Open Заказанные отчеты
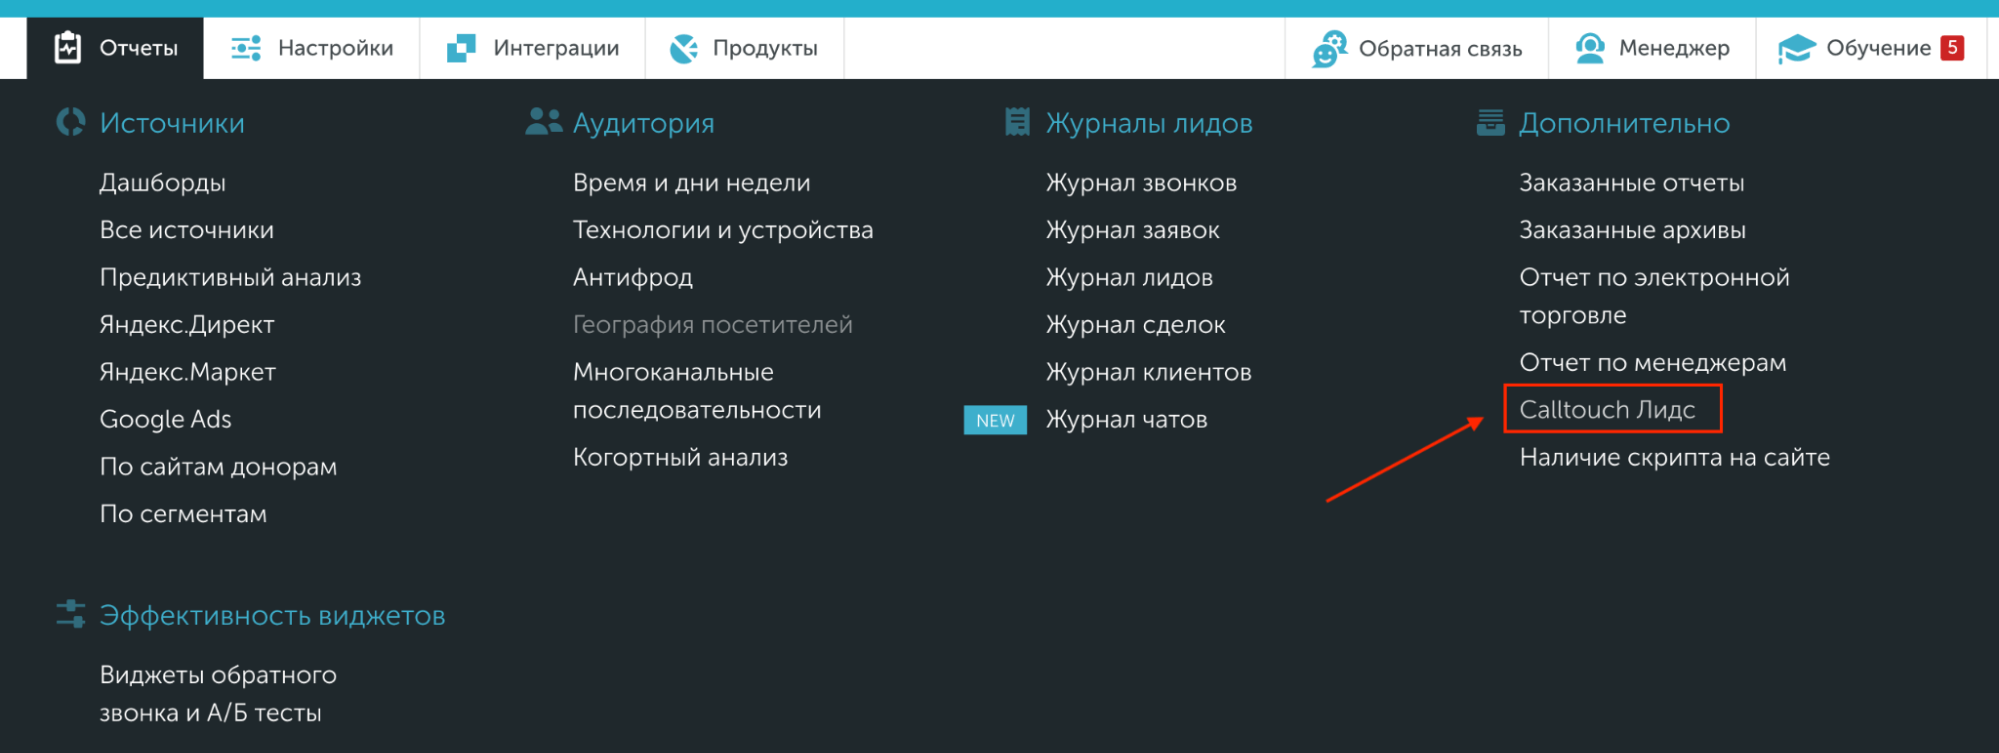This screenshot has width=1999, height=753. [1632, 183]
